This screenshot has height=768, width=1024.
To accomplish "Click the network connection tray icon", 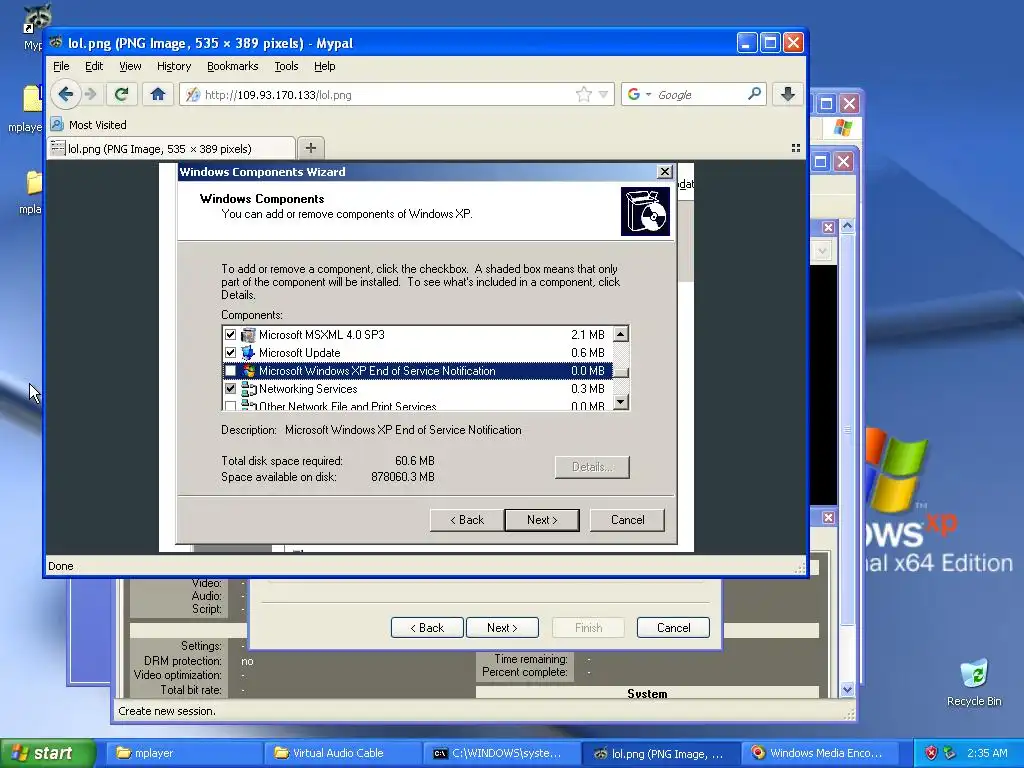I will (x=950, y=753).
